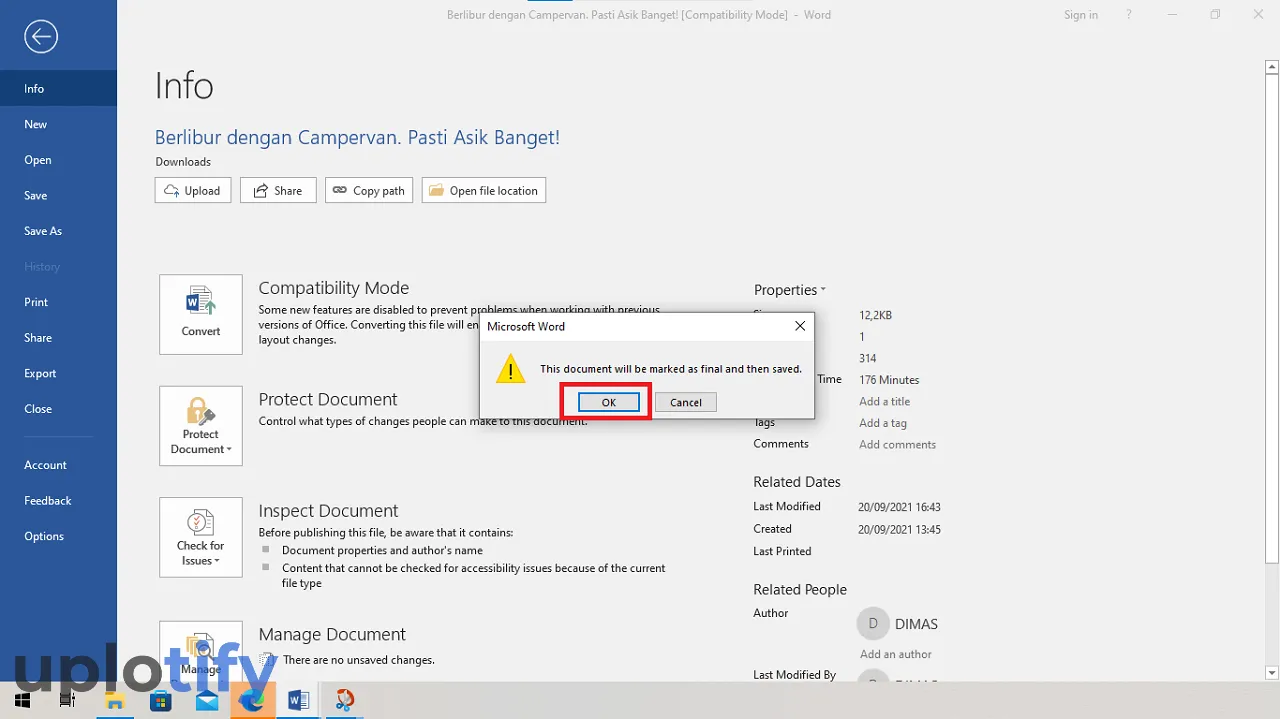
Task: Click the Related Dates heading
Action: [x=797, y=482]
